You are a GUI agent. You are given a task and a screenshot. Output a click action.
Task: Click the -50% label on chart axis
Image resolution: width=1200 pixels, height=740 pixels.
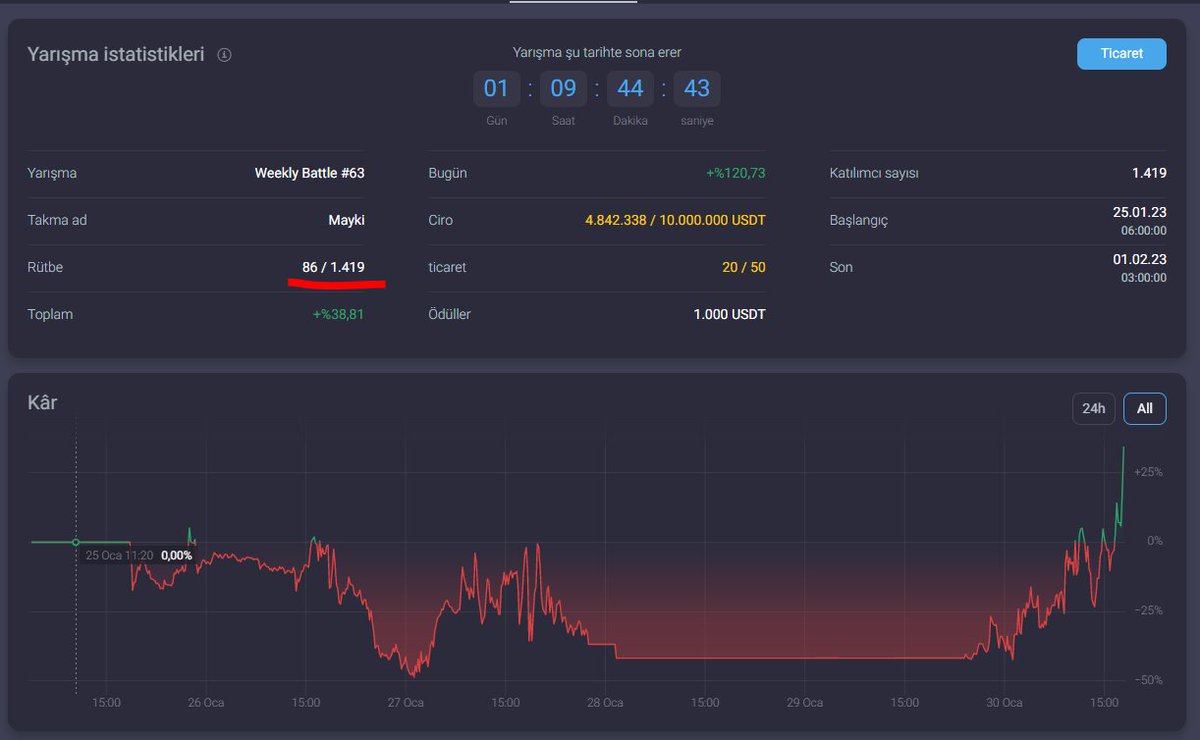click(1148, 680)
